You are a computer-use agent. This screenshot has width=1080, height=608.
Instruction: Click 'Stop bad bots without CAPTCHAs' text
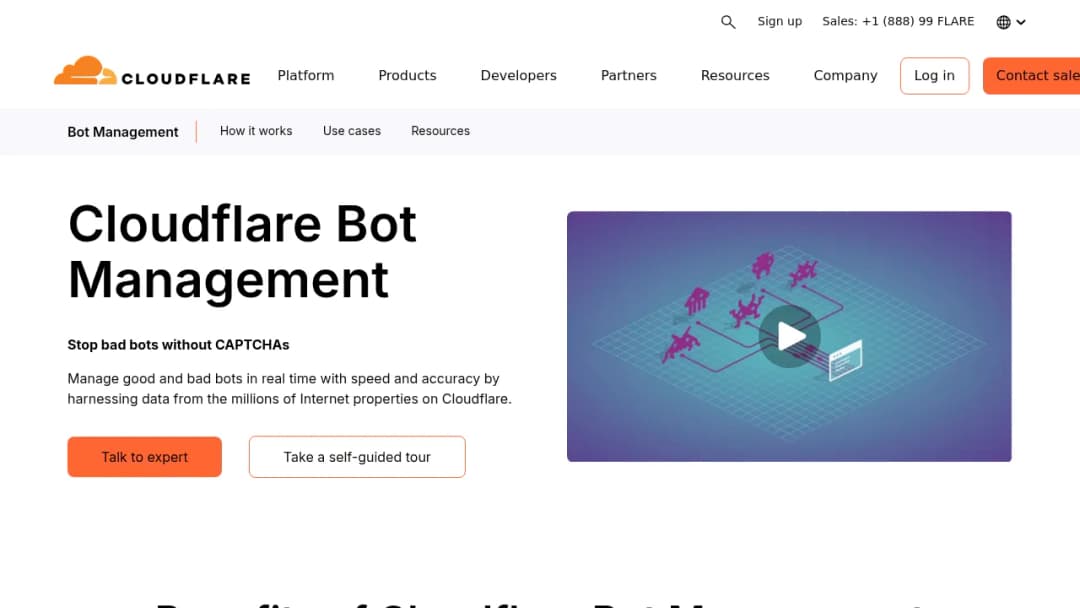[178, 345]
